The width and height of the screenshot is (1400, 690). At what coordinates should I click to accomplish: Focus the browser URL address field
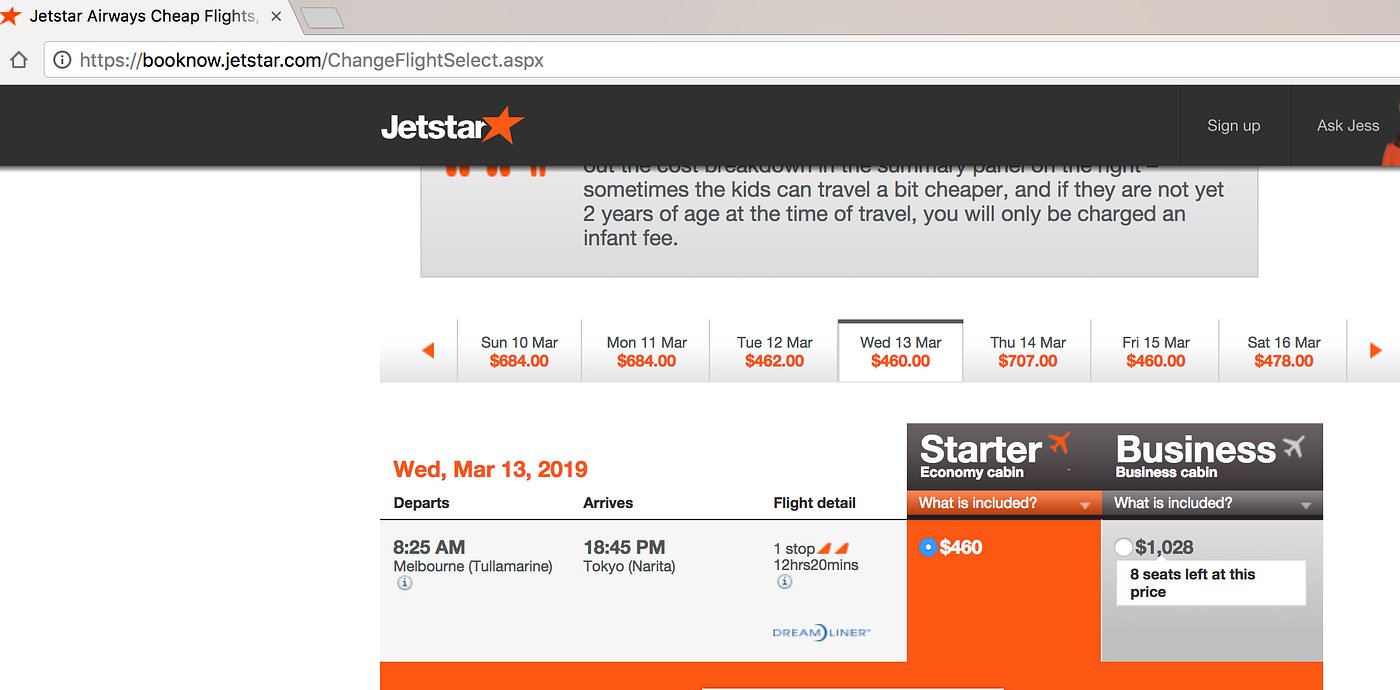(720, 60)
